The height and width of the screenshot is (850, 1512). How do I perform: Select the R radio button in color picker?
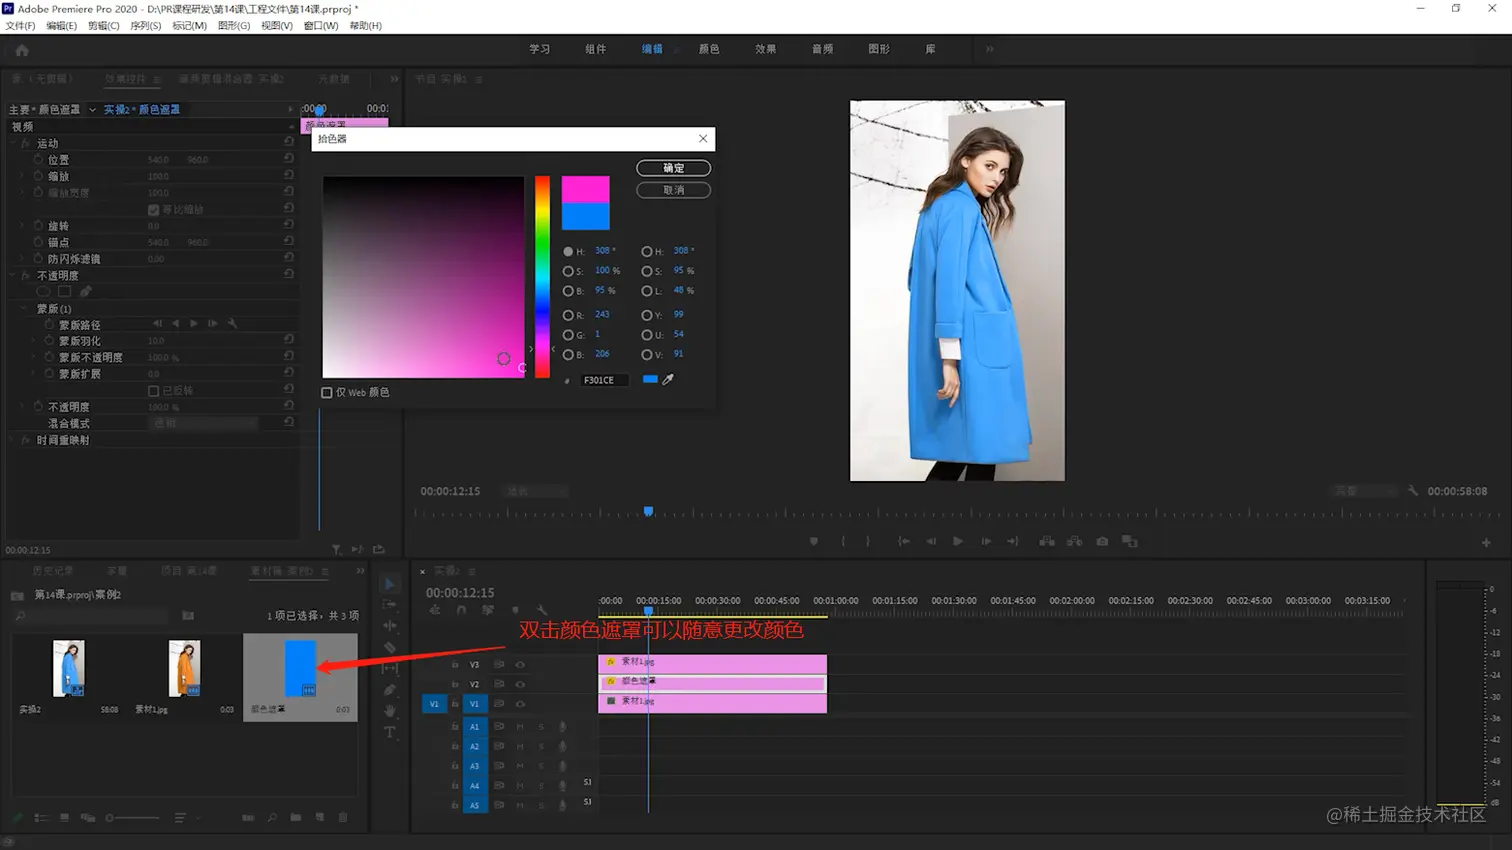coord(568,315)
